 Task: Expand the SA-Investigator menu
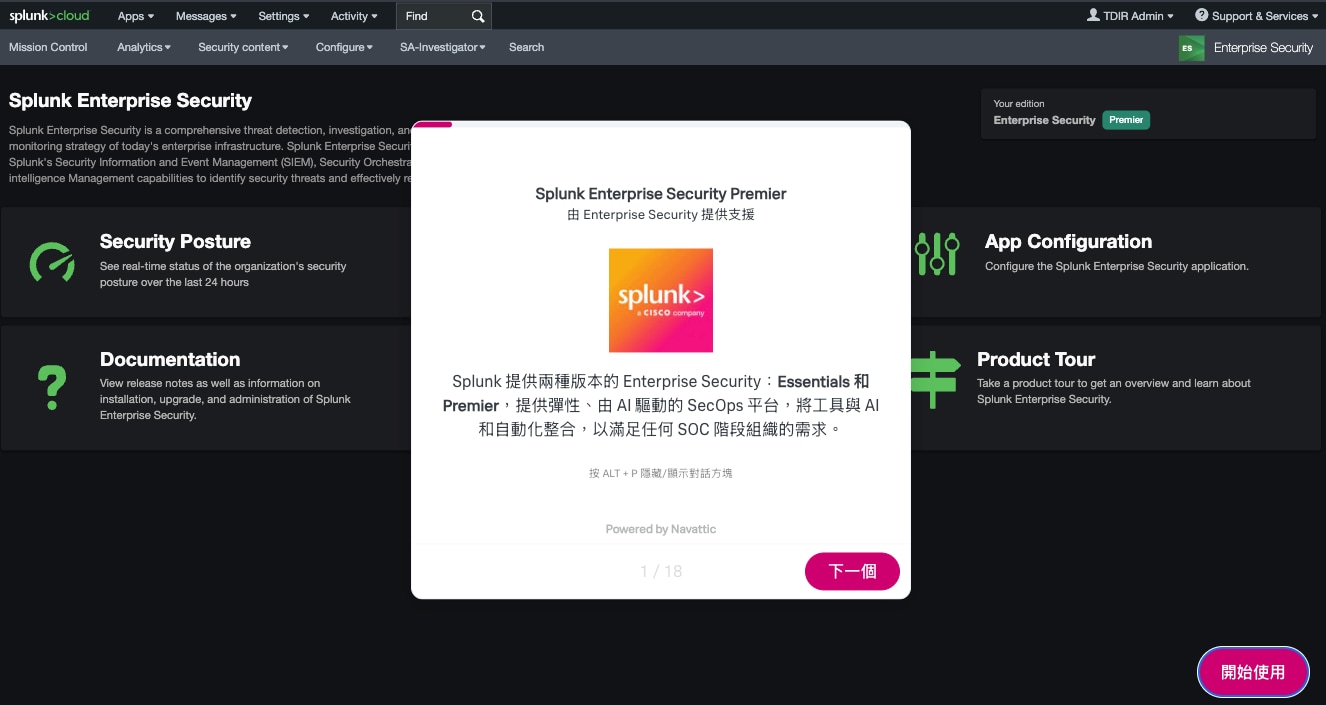(x=443, y=47)
